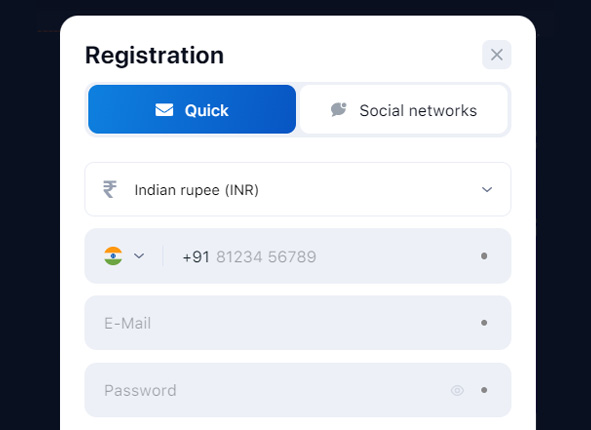Screen dimensions: 591x430
Task: Click the dot indicator in Password field
Action: [x=484, y=390]
